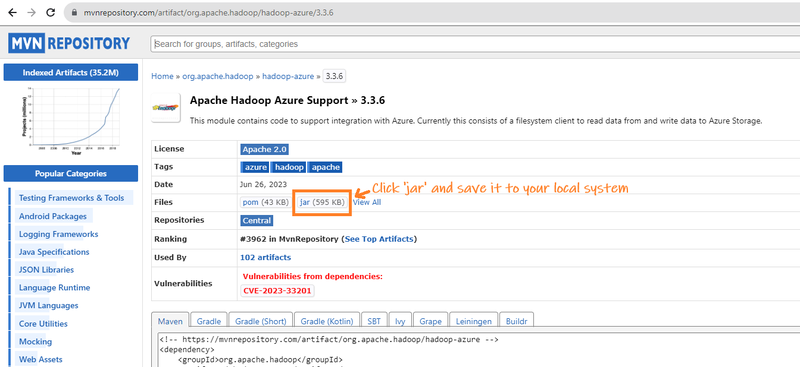This screenshot has width=800, height=367.
Task: Open Testing Frameworks & Tools category
Action: (x=71, y=198)
